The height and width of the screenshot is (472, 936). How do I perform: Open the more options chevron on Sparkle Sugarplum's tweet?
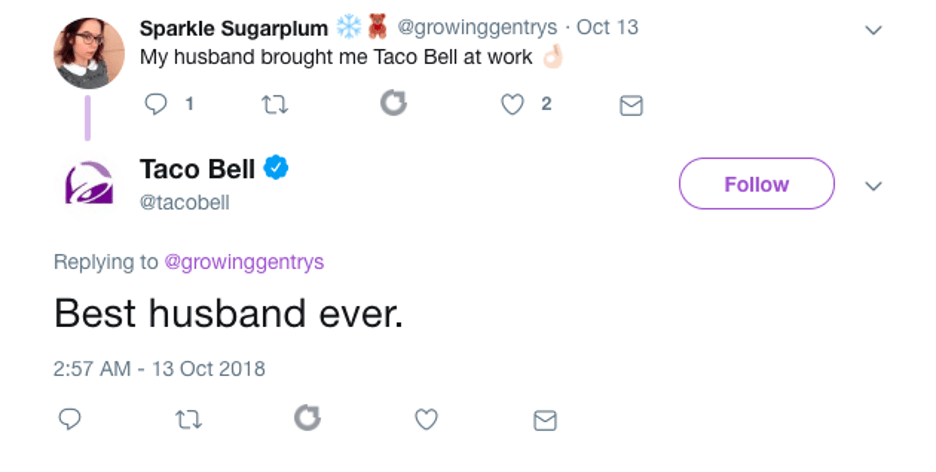(x=873, y=30)
